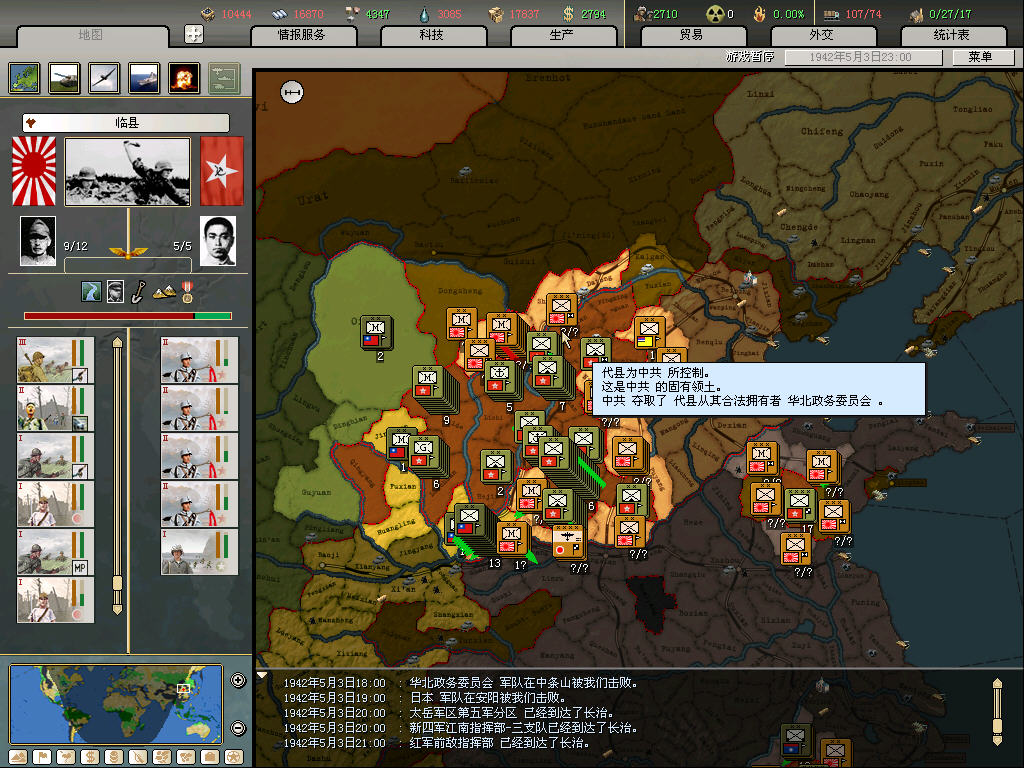Open the active battles explosion icon
This screenshot has width=1024, height=768.
coord(184,78)
